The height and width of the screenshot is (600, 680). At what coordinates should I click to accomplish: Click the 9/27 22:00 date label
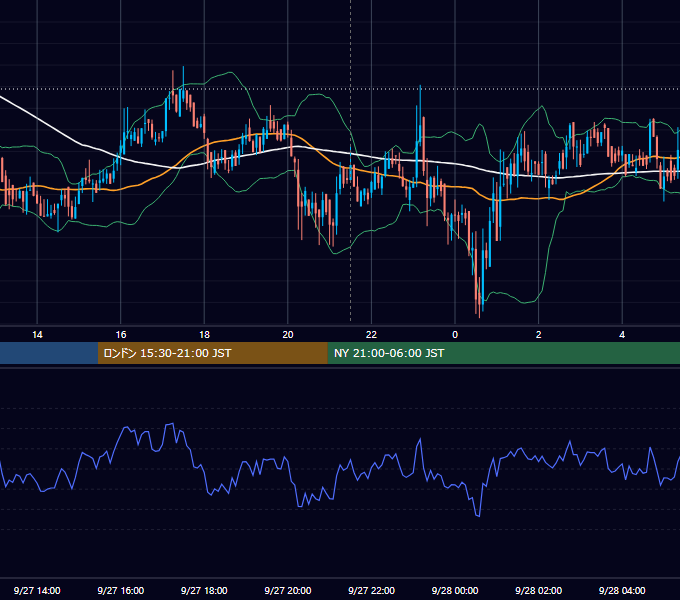click(x=372, y=590)
